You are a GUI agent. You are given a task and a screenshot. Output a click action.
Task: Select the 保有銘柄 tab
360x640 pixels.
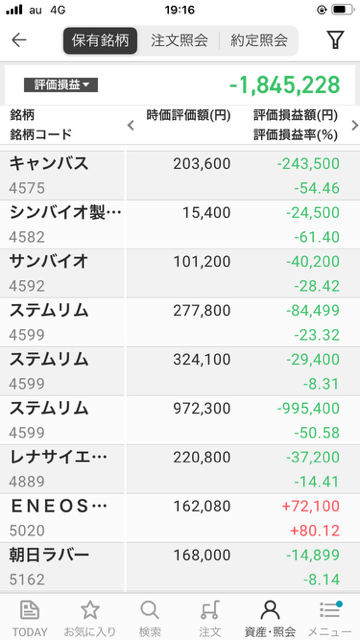[x=100, y=40]
